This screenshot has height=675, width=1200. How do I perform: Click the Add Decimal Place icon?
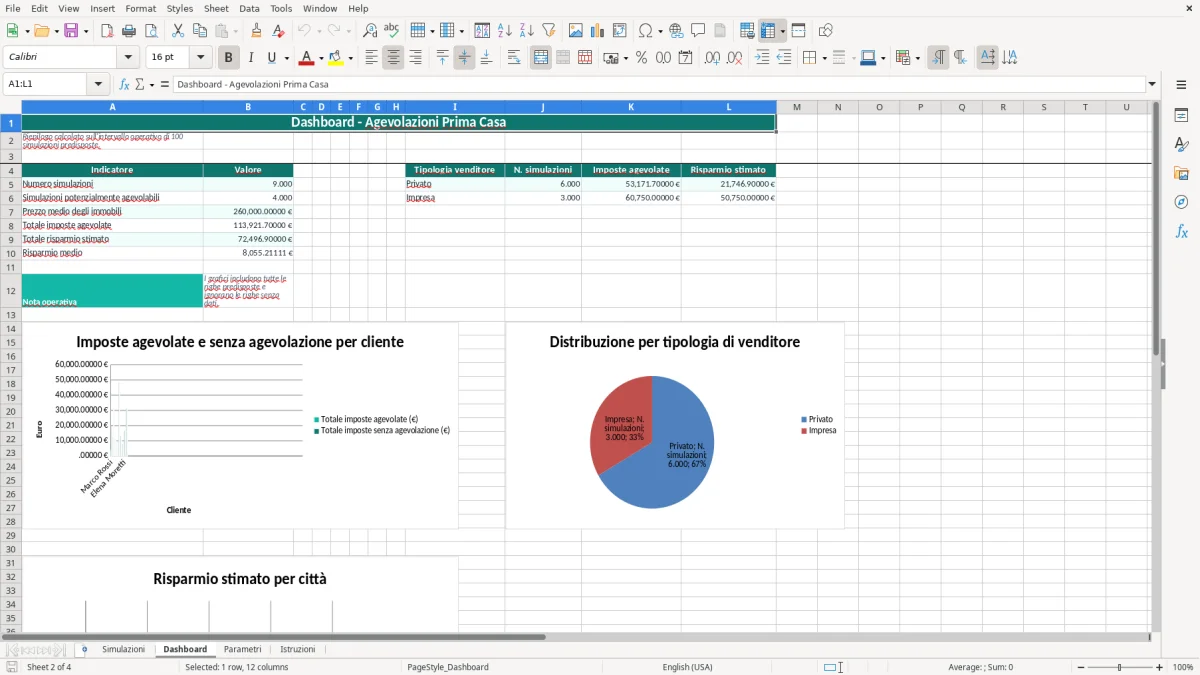712,58
